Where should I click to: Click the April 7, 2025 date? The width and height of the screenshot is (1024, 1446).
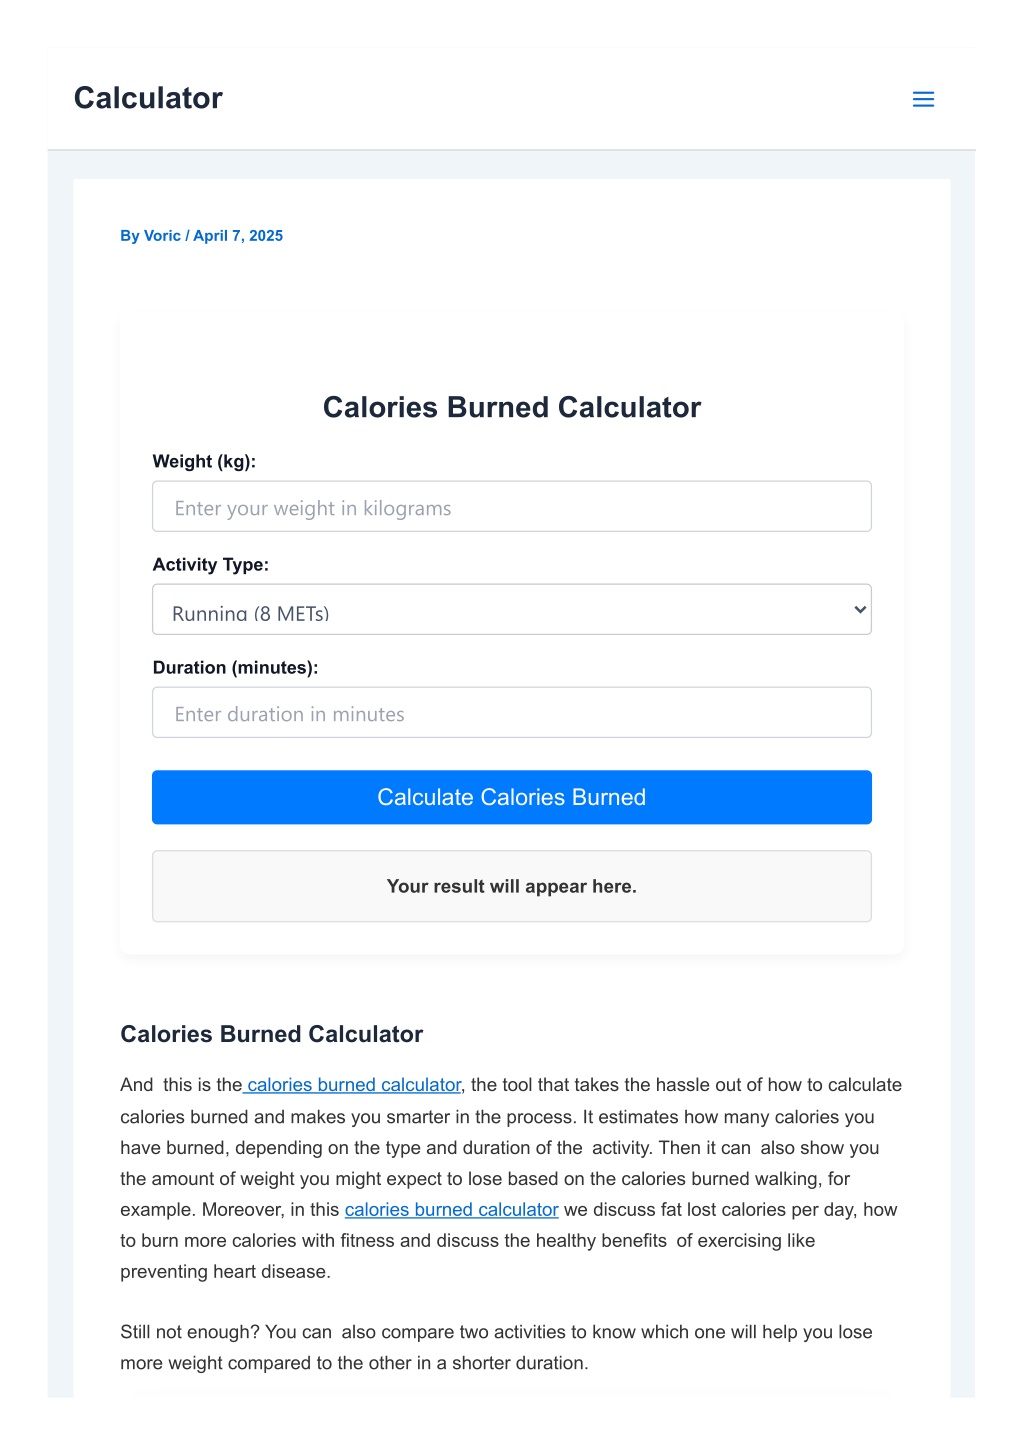tap(238, 236)
